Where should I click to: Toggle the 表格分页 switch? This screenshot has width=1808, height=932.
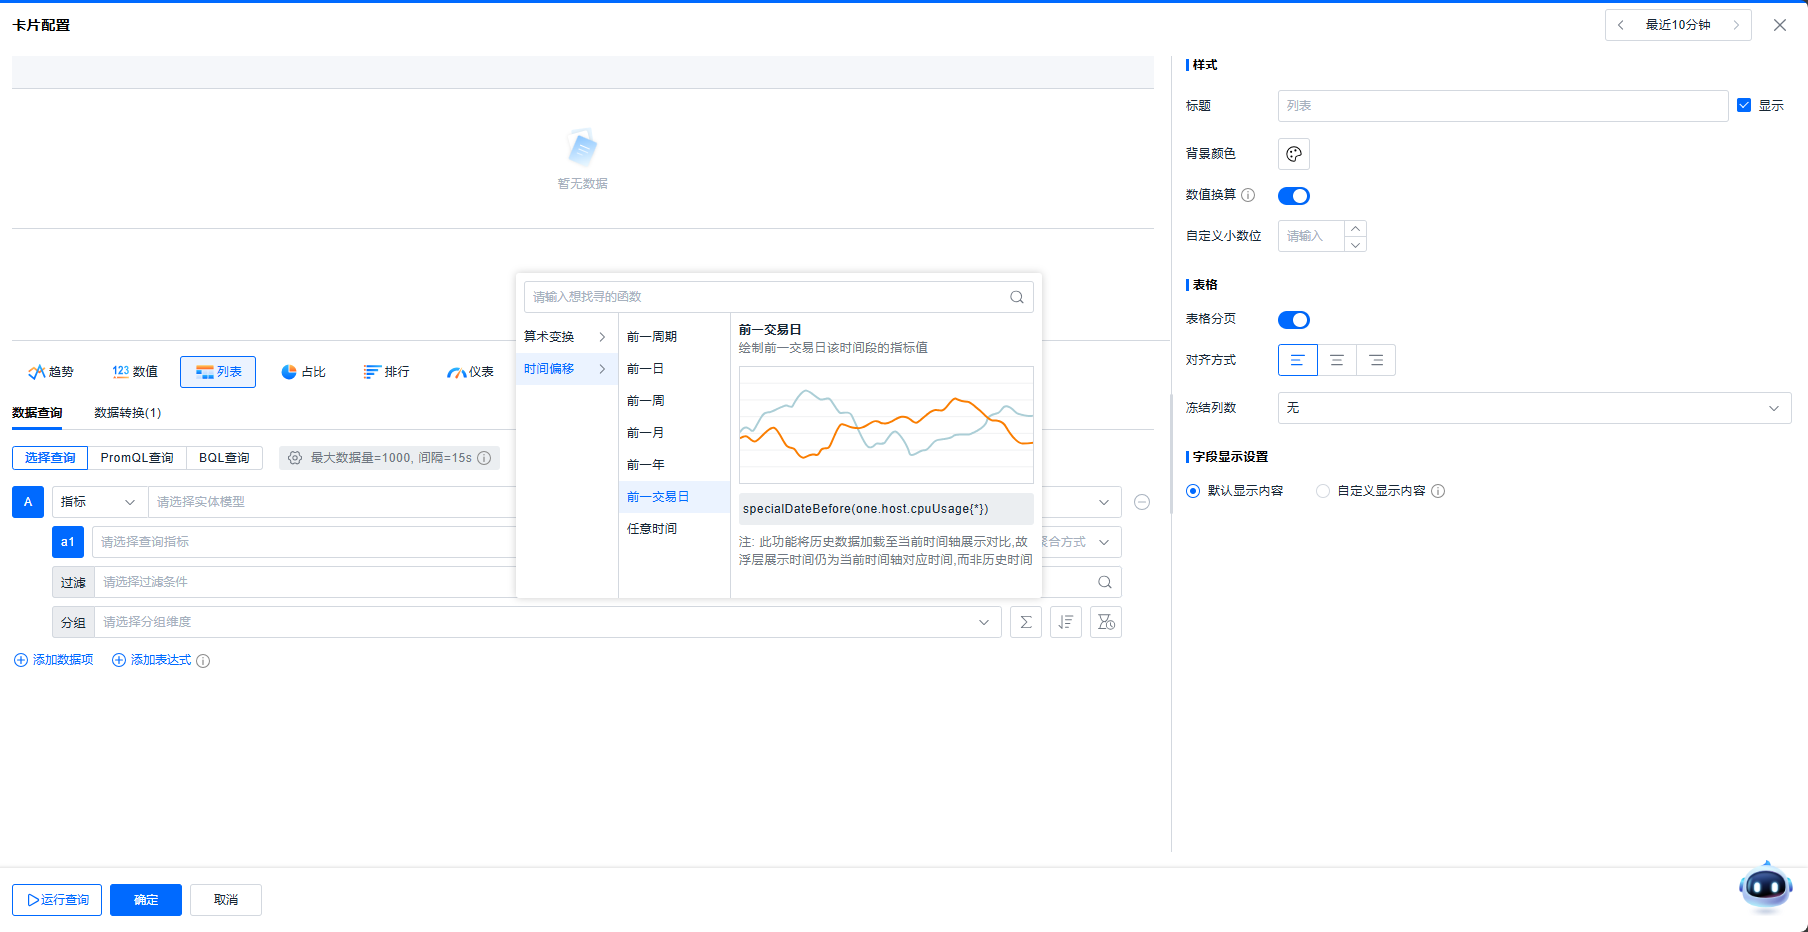1293,320
